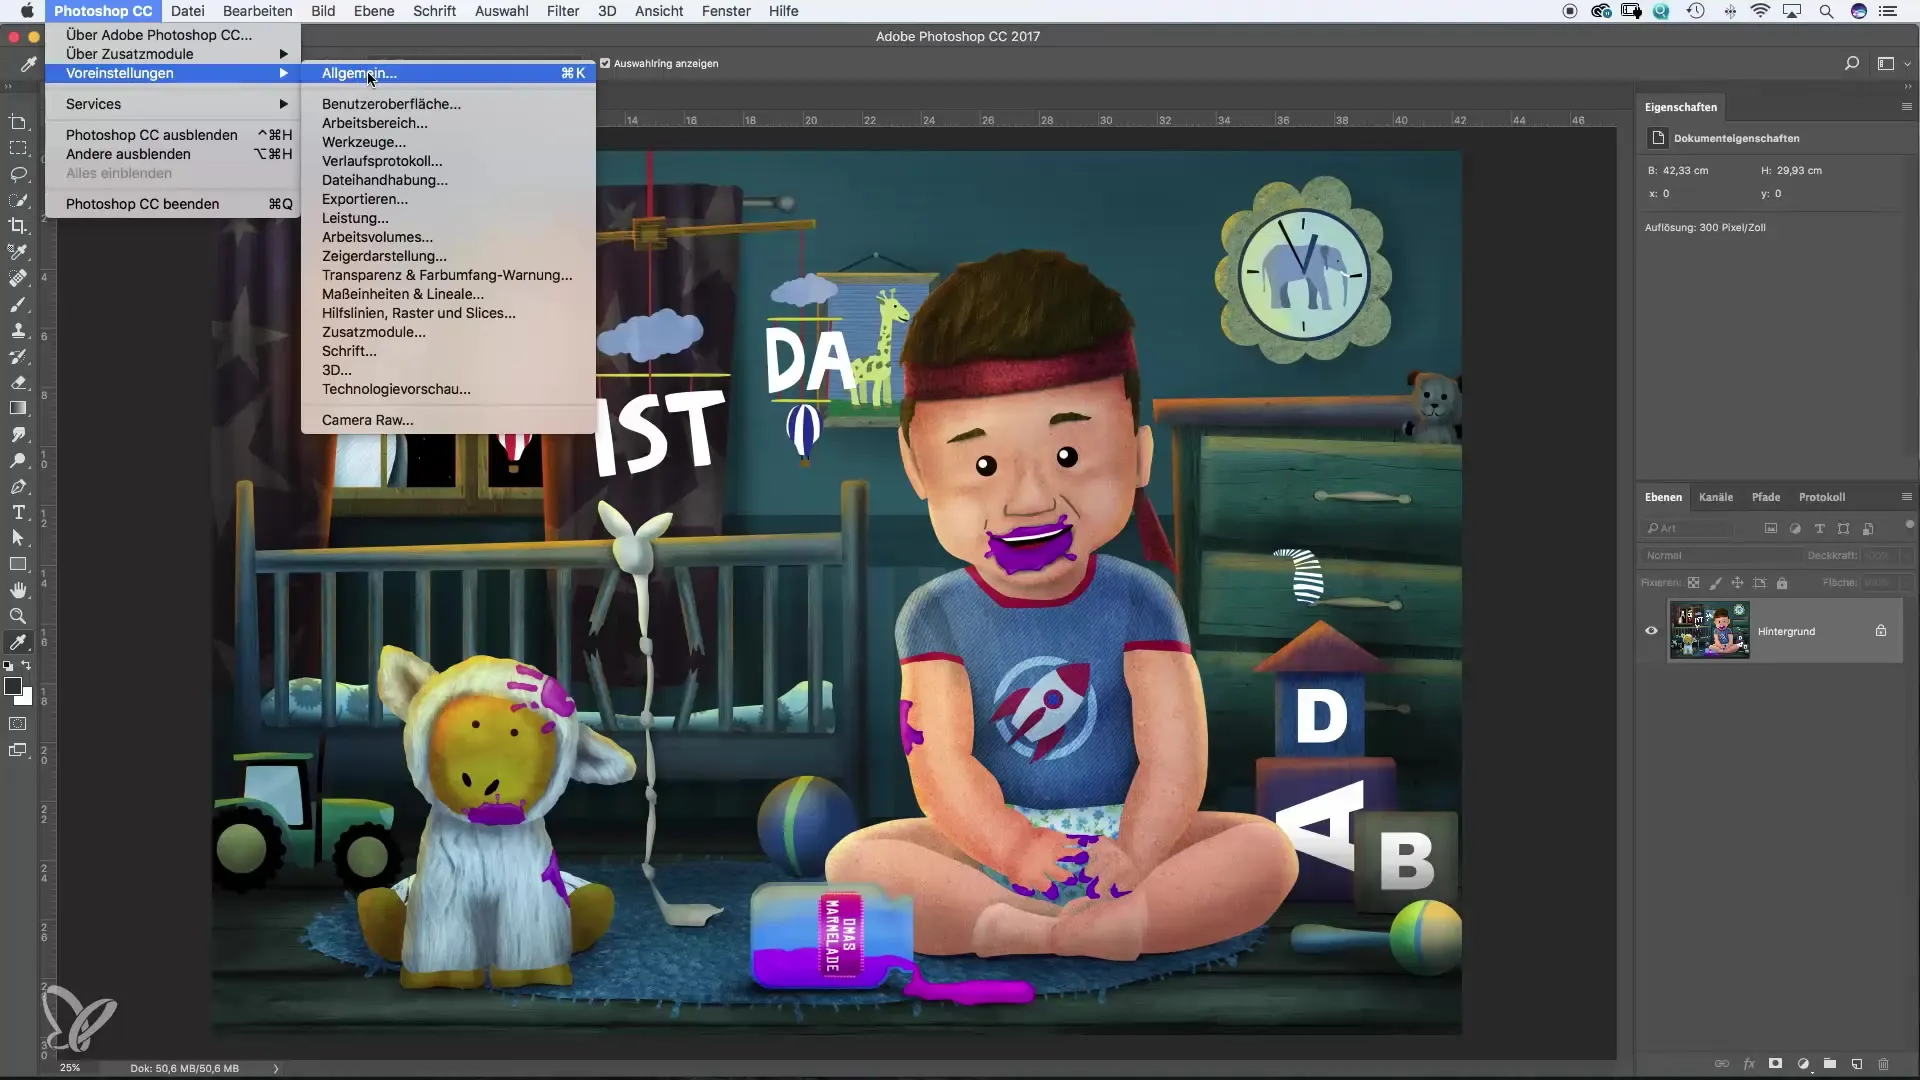Toggle Quick Mask mode icon
Image resolution: width=1920 pixels, height=1080 pixels.
point(18,723)
